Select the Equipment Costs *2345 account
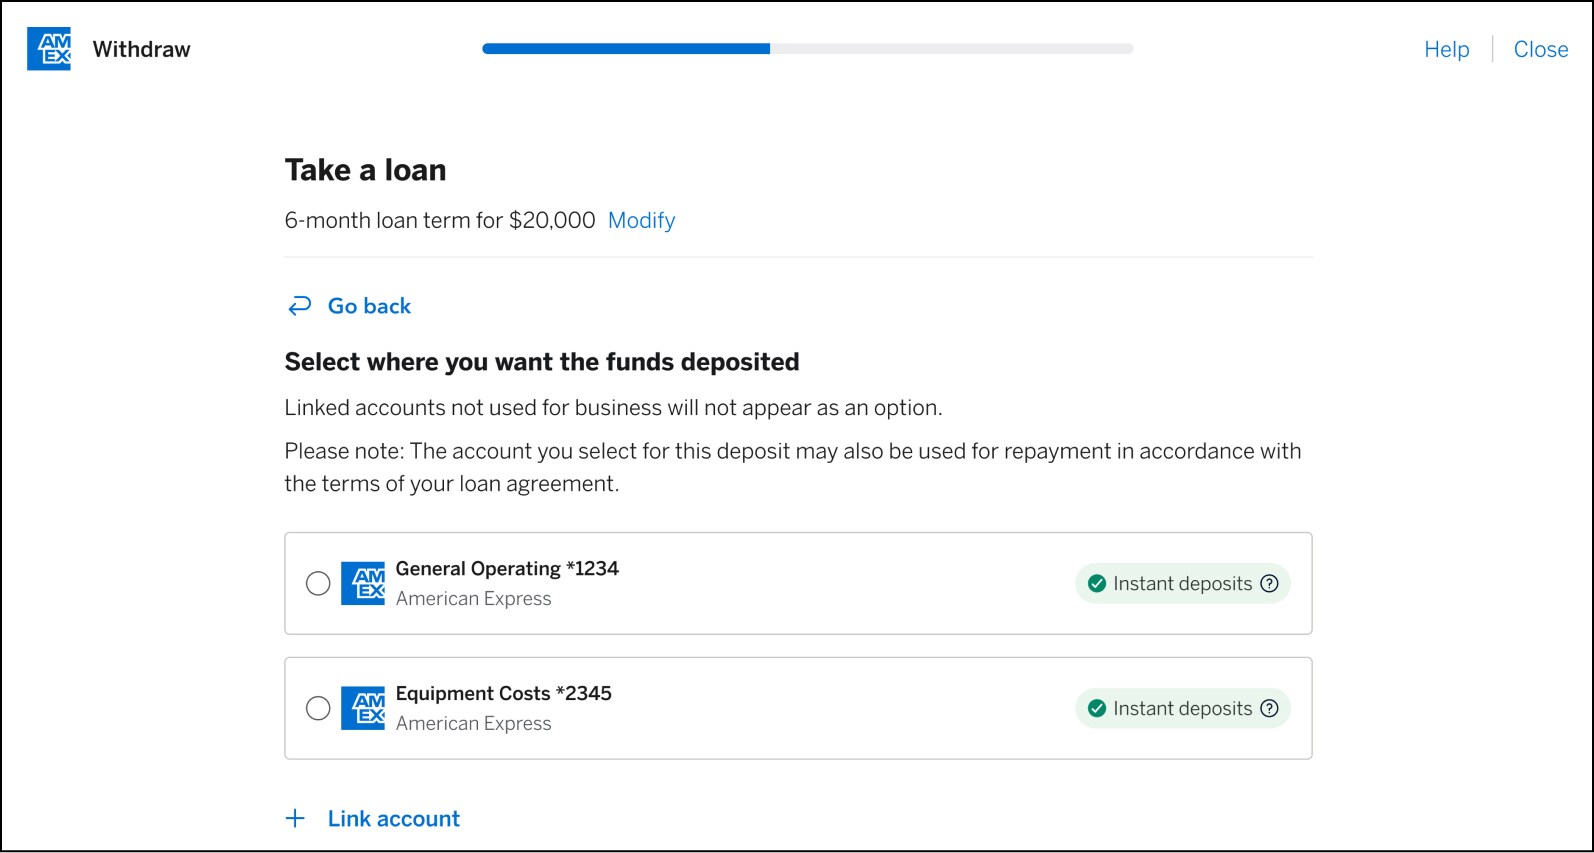 tap(318, 708)
